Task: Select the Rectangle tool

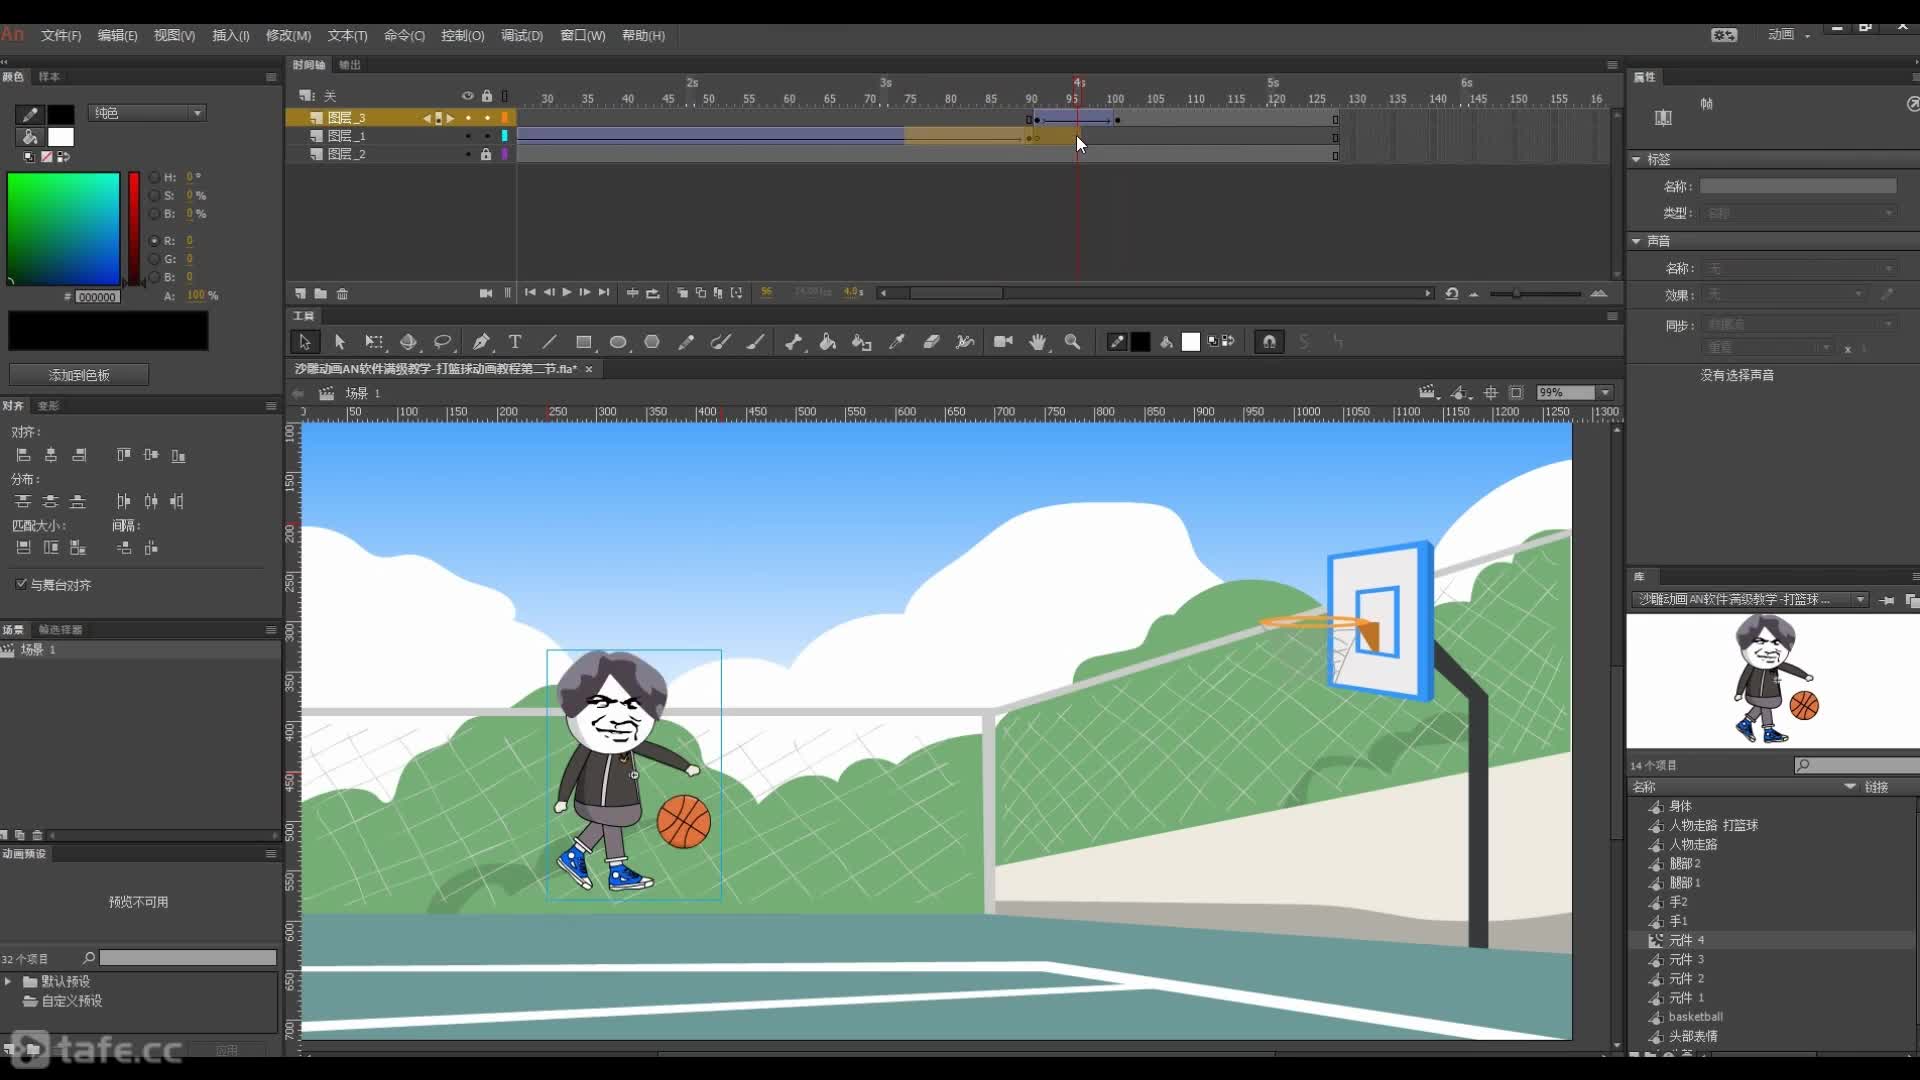Action: pyautogui.click(x=584, y=342)
